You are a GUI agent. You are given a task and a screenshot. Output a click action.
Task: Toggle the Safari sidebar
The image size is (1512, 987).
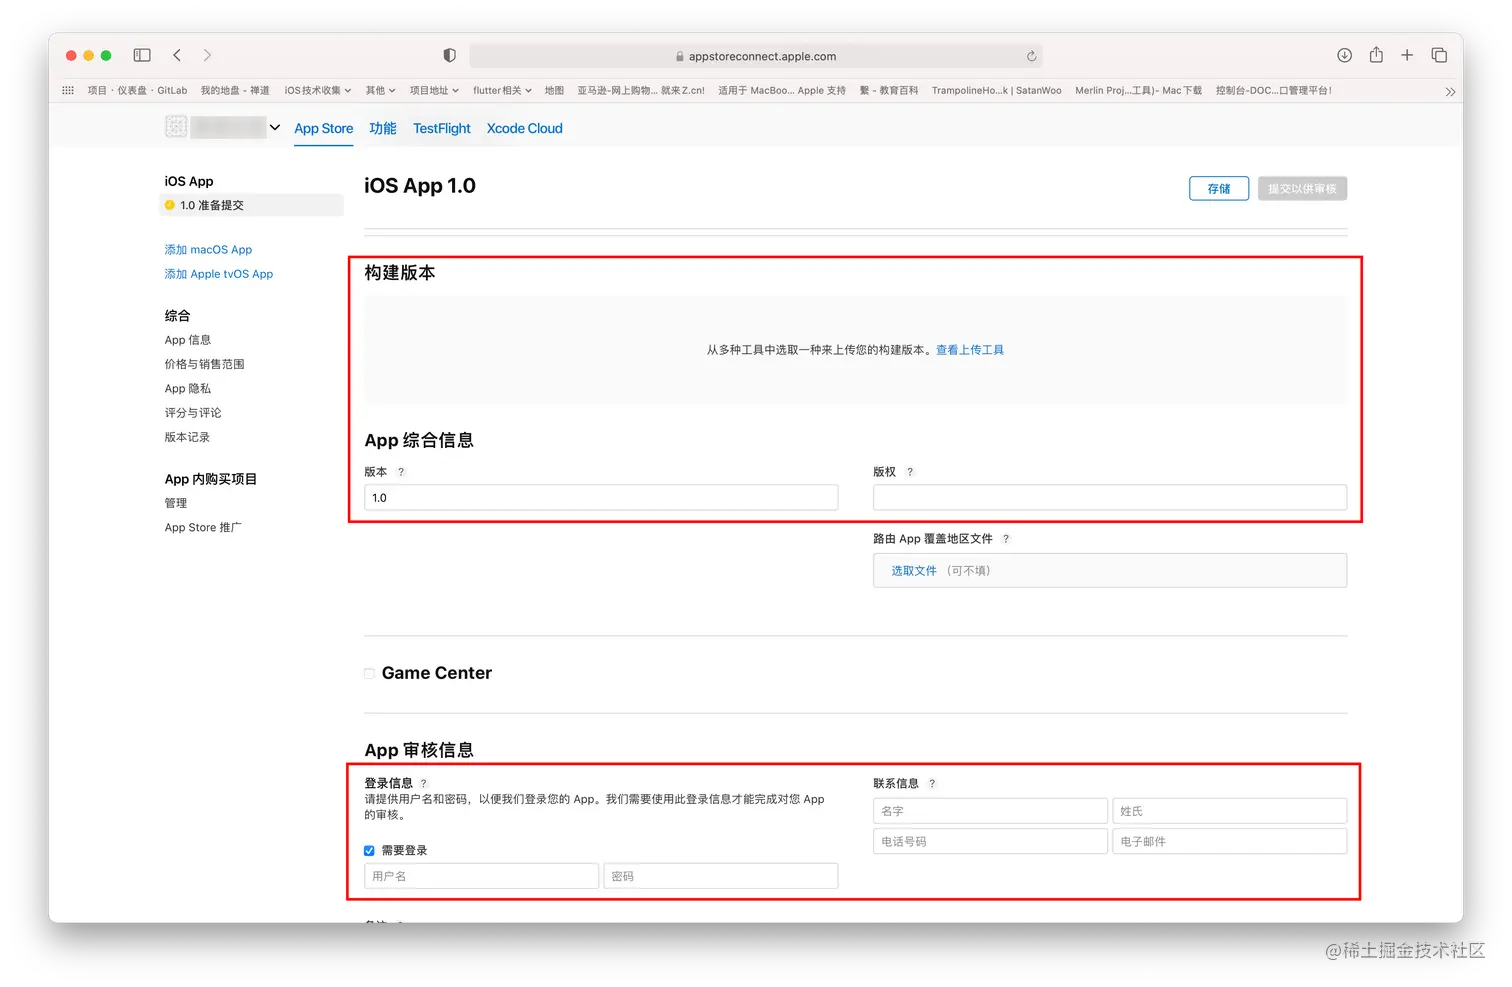142,55
